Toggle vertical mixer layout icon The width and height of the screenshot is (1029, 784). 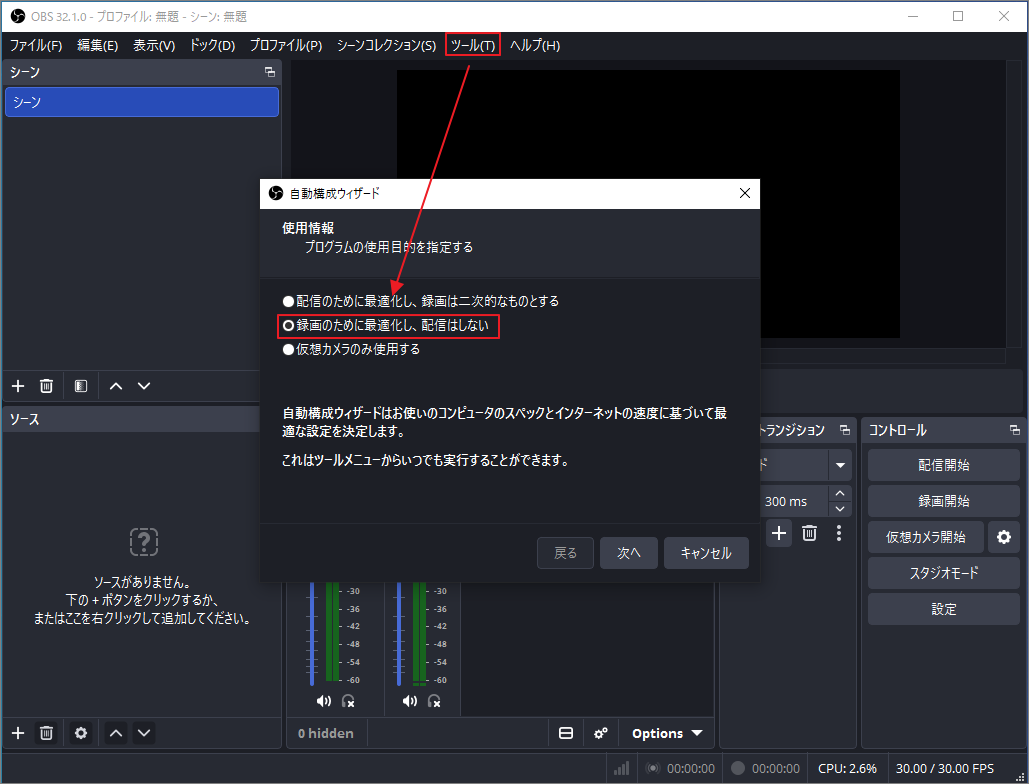pos(565,733)
